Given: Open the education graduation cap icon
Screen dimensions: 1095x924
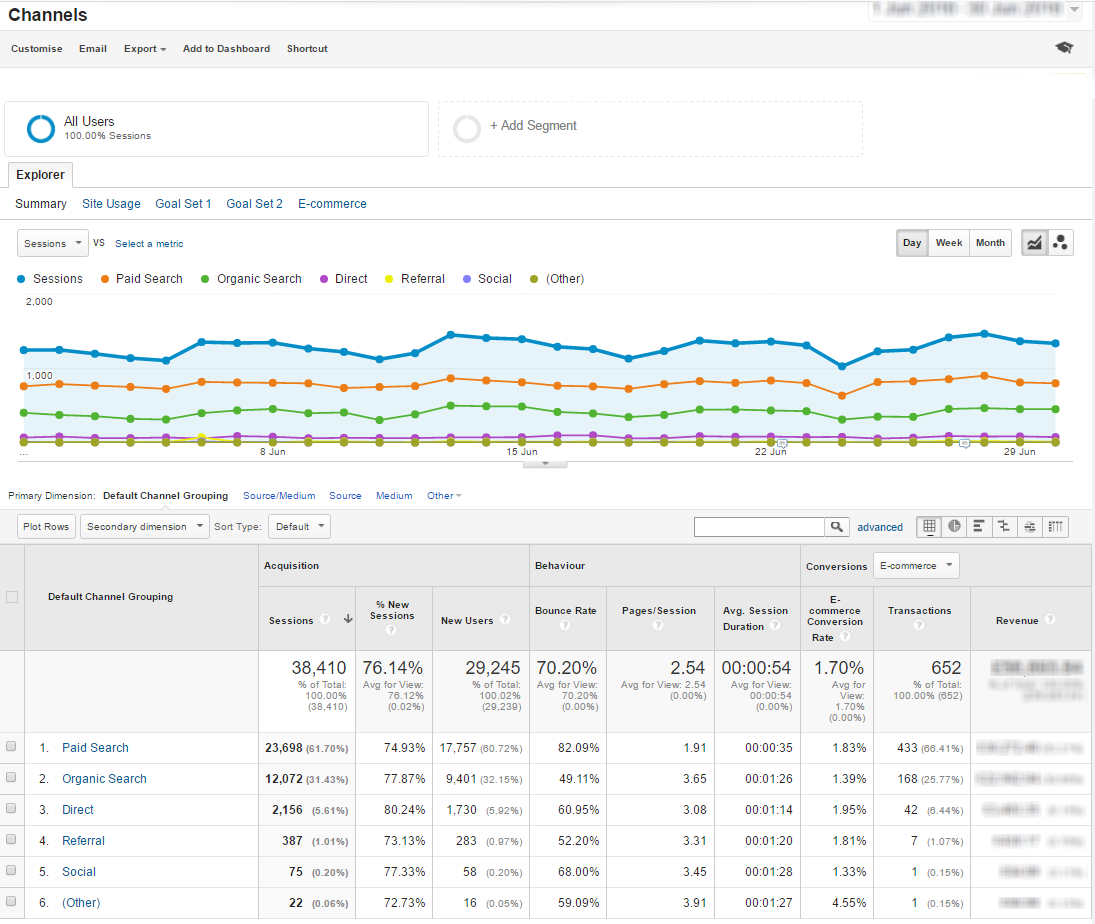Looking at the screenshot, I should click(x=1064, y=48).
